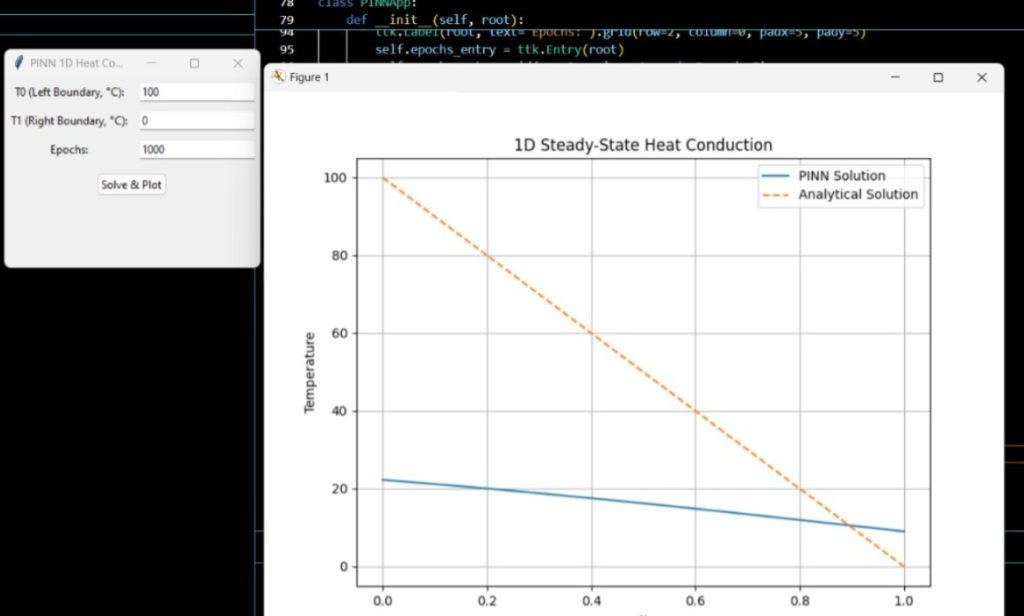Minimize the Figure 1 window

click(895, 78)
